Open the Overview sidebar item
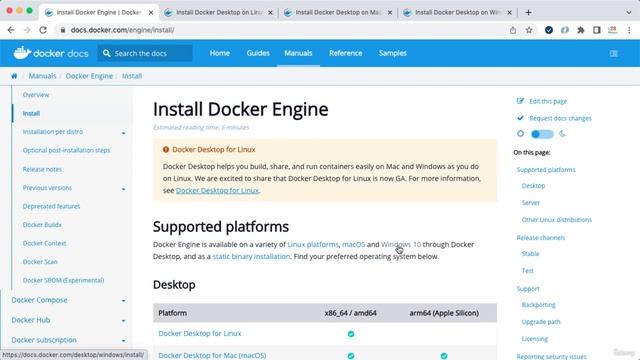The image size is (640, 360). 36,95
